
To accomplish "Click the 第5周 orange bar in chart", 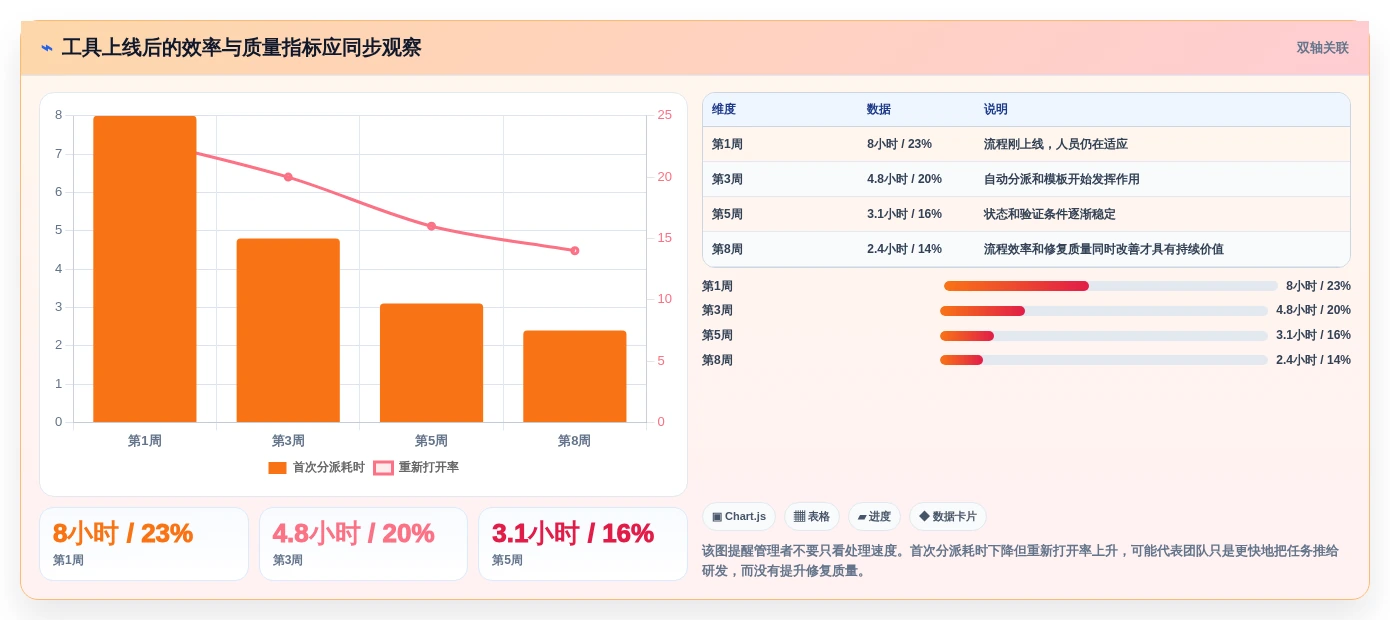I will pyautogui.click(x=431, y=363).
